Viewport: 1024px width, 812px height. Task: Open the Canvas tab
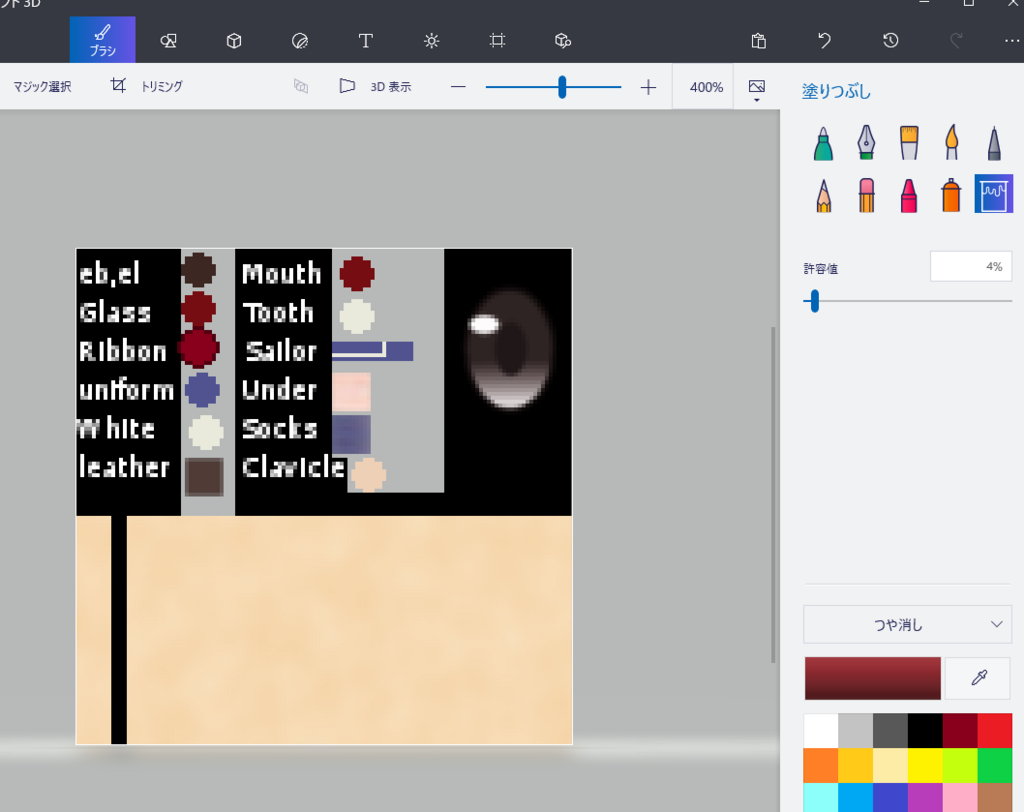pos(497,41)
